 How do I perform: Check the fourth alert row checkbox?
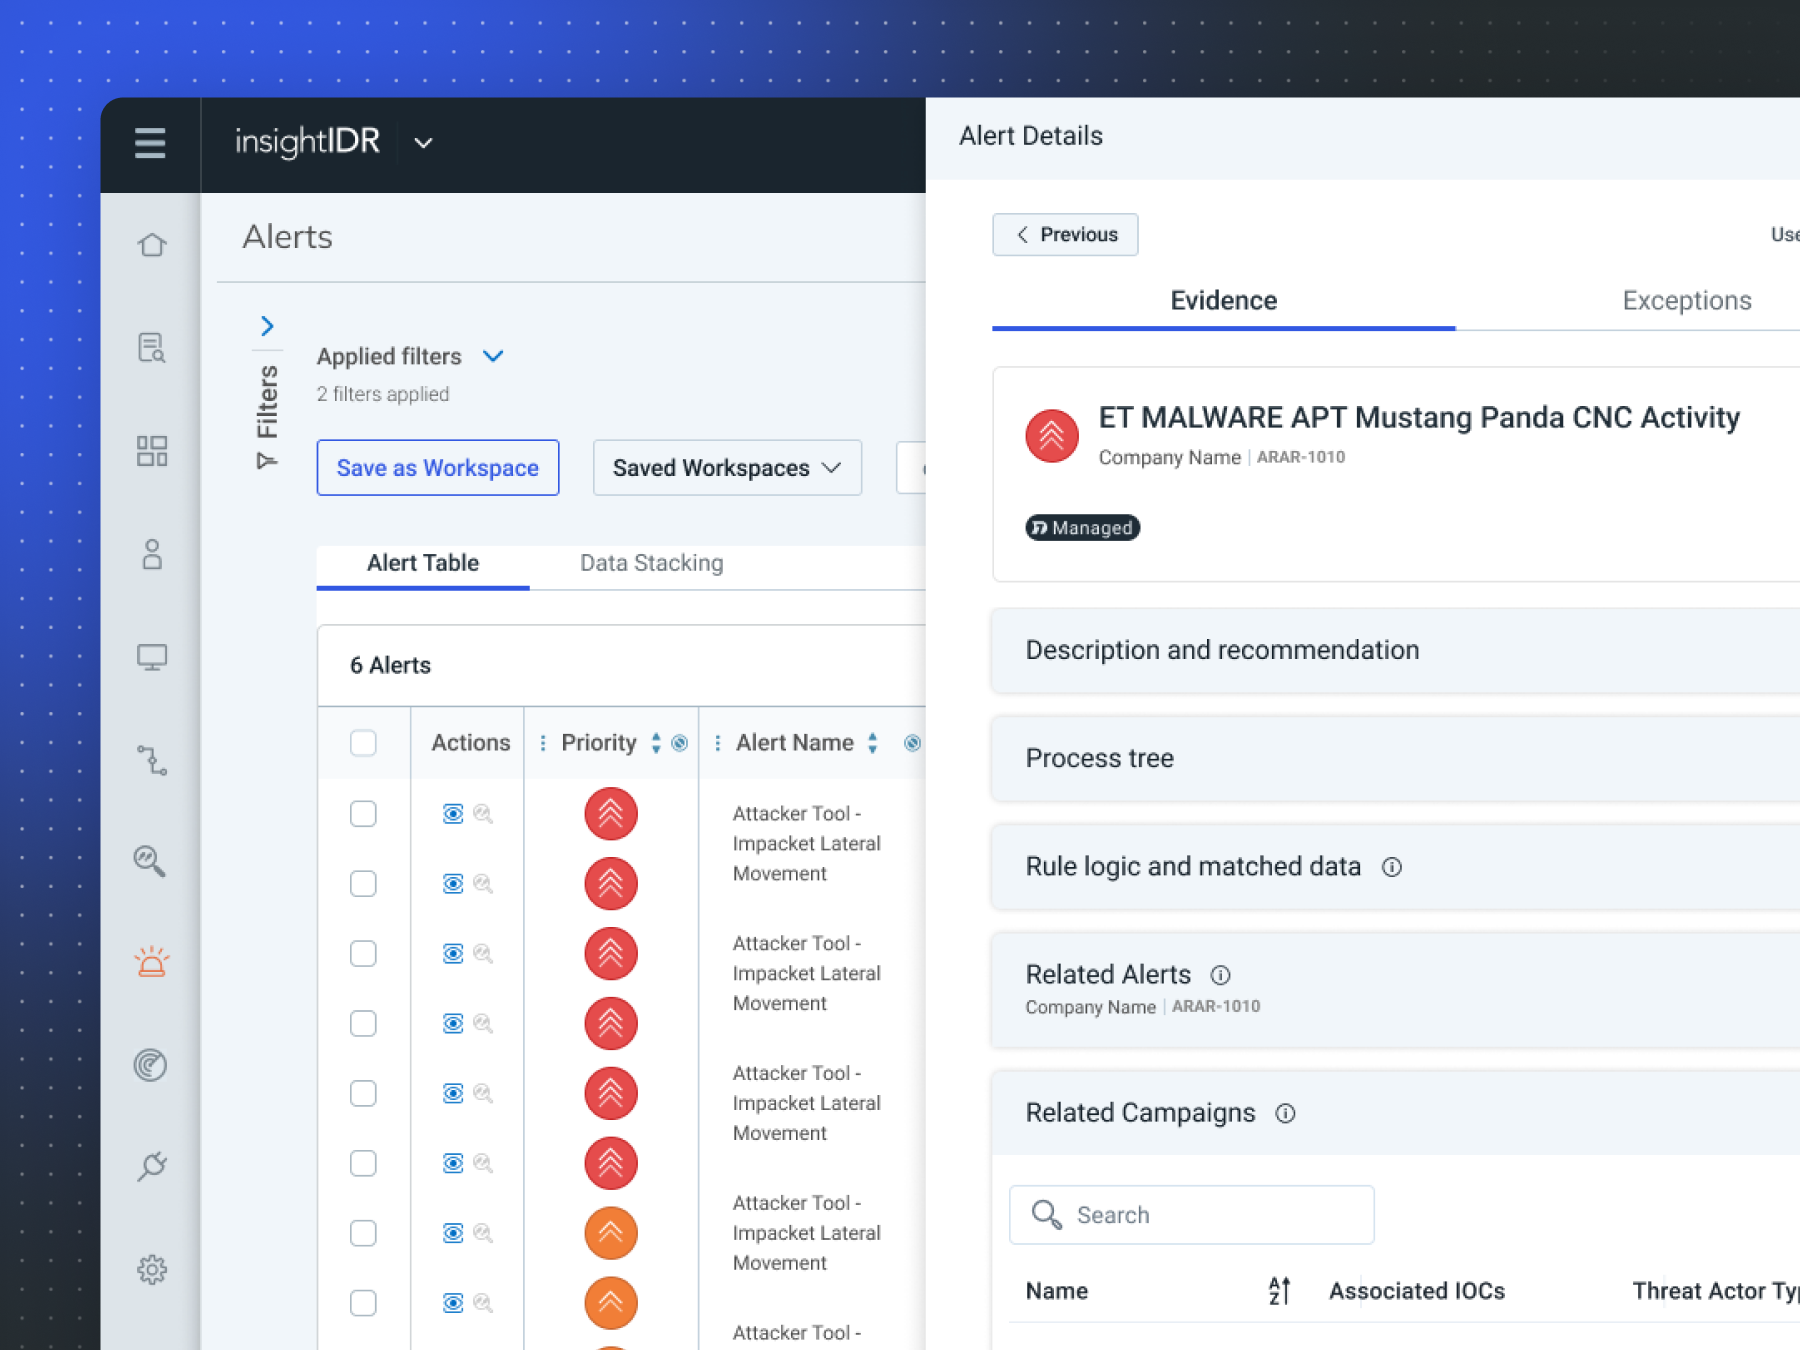click(363, 1024)
